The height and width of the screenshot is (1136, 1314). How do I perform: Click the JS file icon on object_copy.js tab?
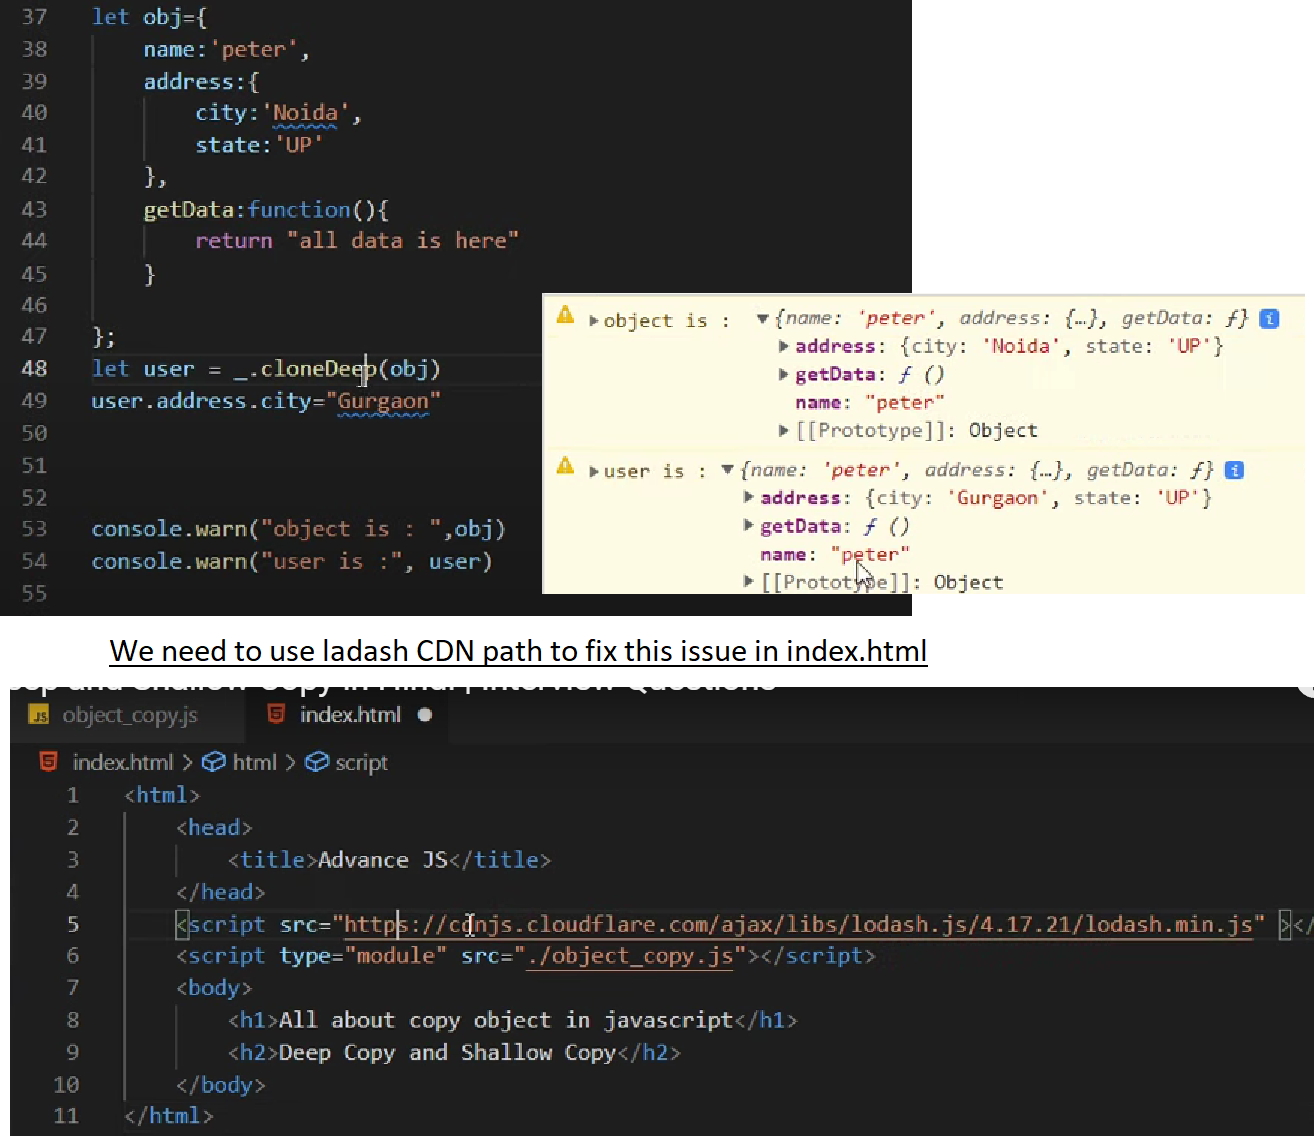(x=39, y=715)
